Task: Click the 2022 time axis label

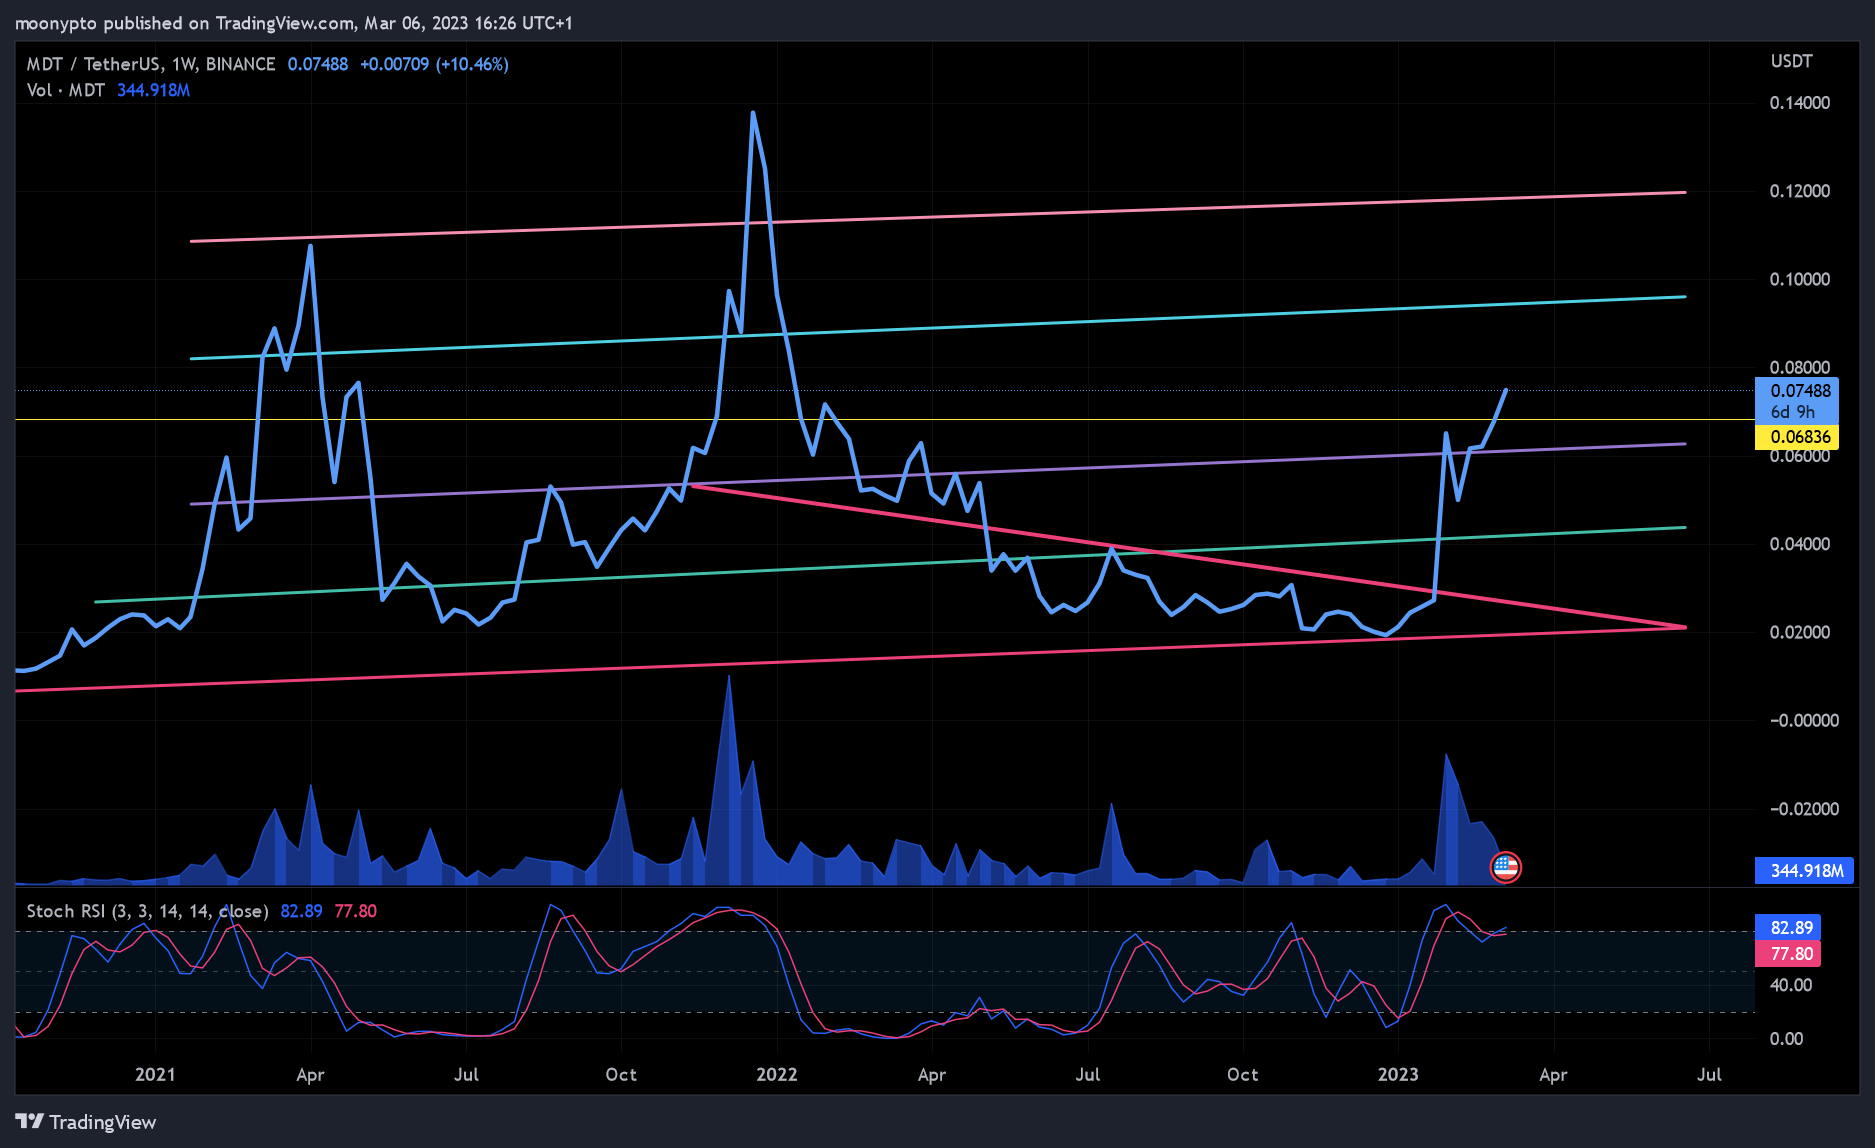Action: tap(777, 1075)
